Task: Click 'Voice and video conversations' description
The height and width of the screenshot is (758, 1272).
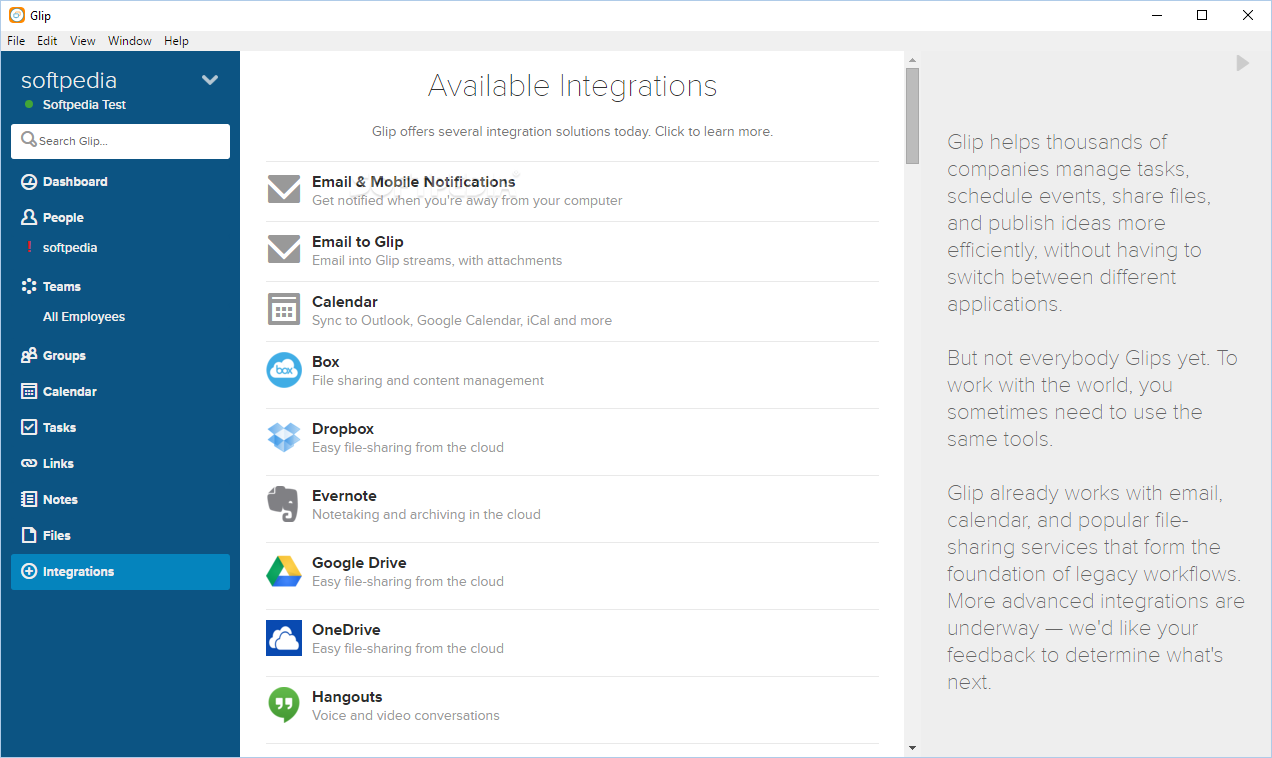Action: click(406, 716)
